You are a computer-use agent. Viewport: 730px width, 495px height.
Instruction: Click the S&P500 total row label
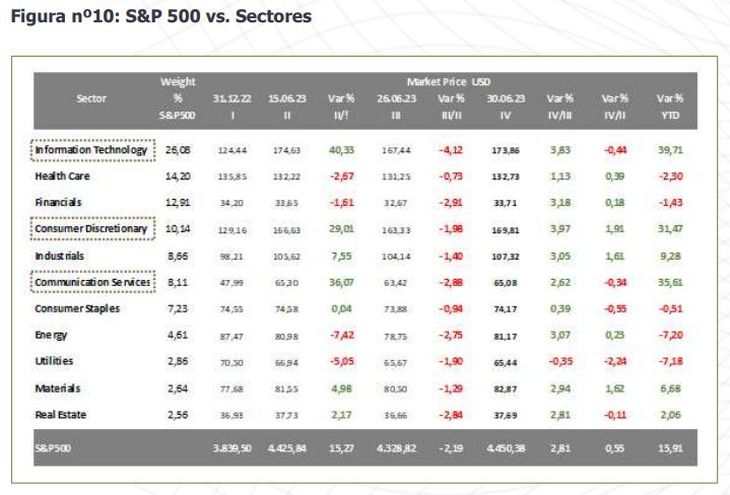tap(54, 447)
